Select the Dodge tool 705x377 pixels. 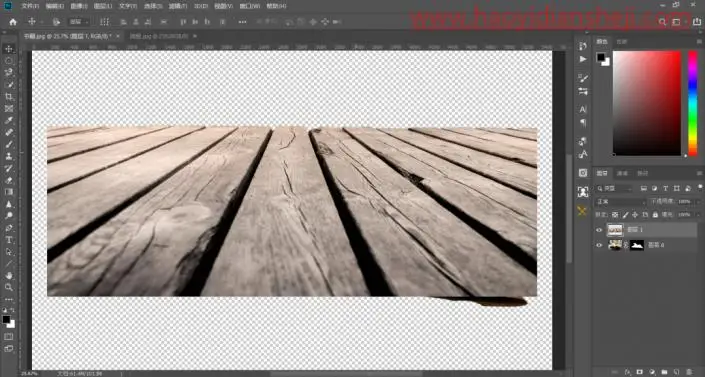9,216
